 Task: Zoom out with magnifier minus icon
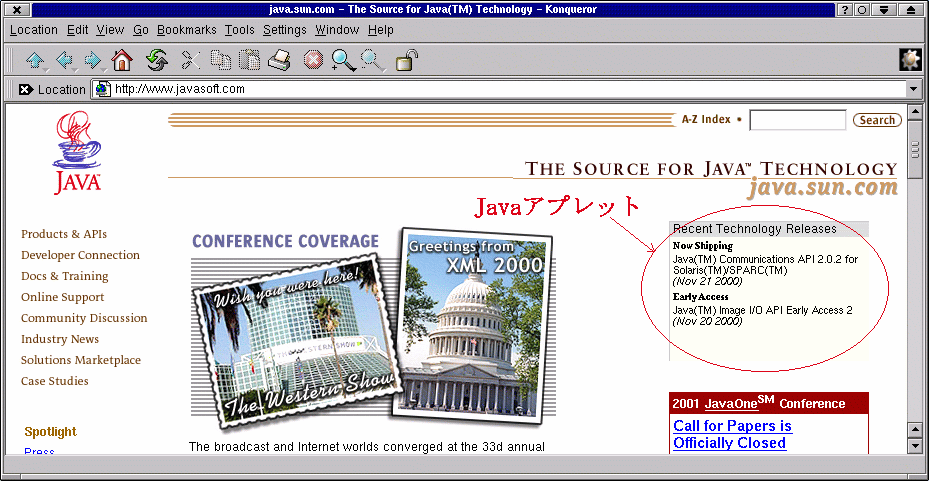pyautogui.click(x=373, y=60)
